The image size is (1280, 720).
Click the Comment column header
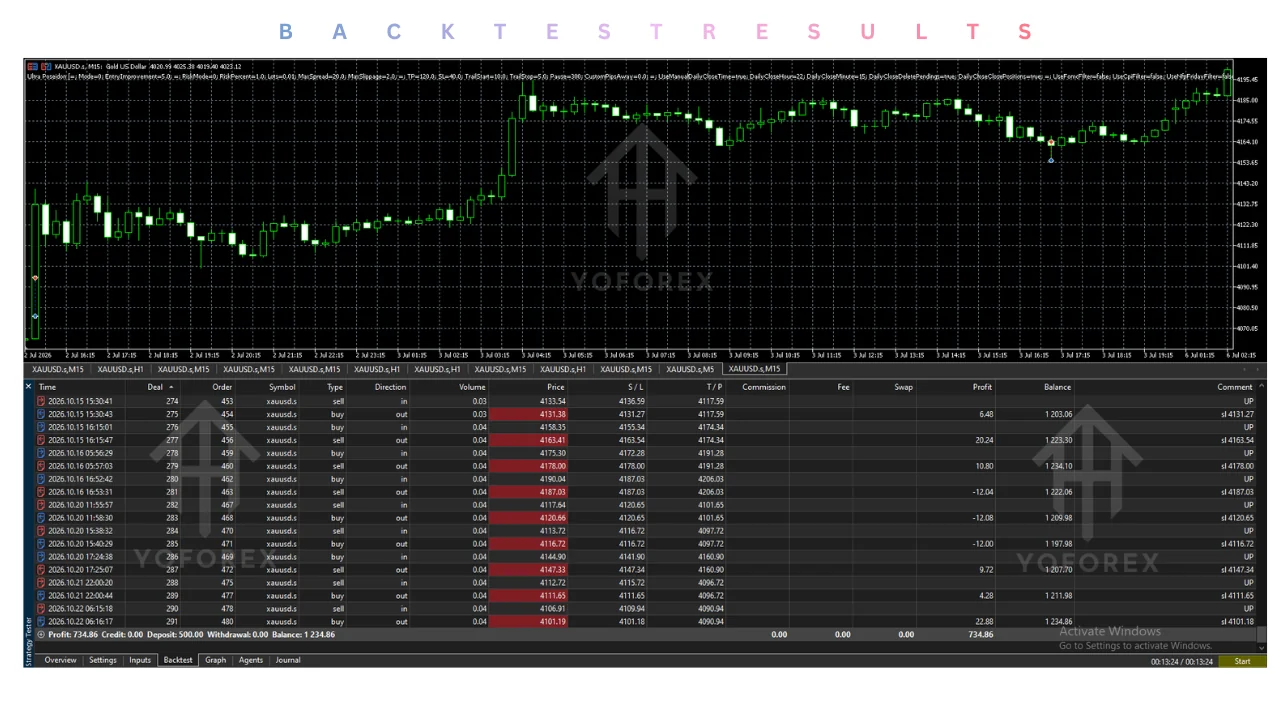pyautogui.click(x=1234, y=387)
